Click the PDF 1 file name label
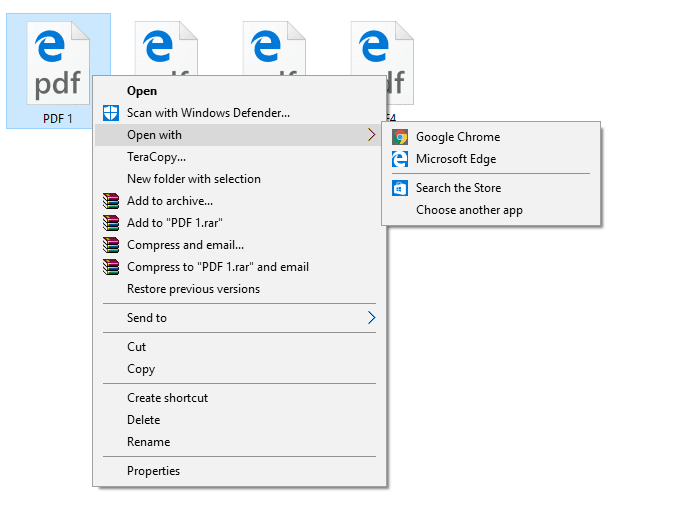This screenshot has height=524, width=695. click(58, 119)
